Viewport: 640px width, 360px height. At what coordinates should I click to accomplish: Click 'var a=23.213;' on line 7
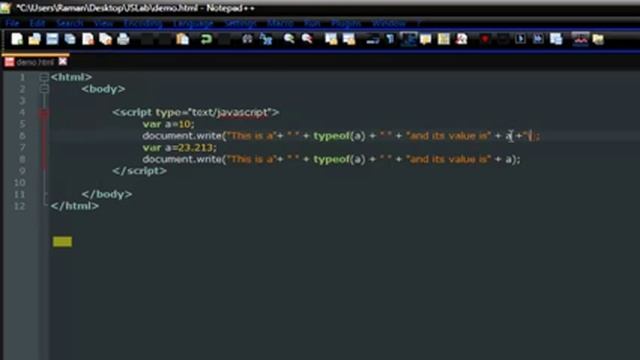(180, 147)
